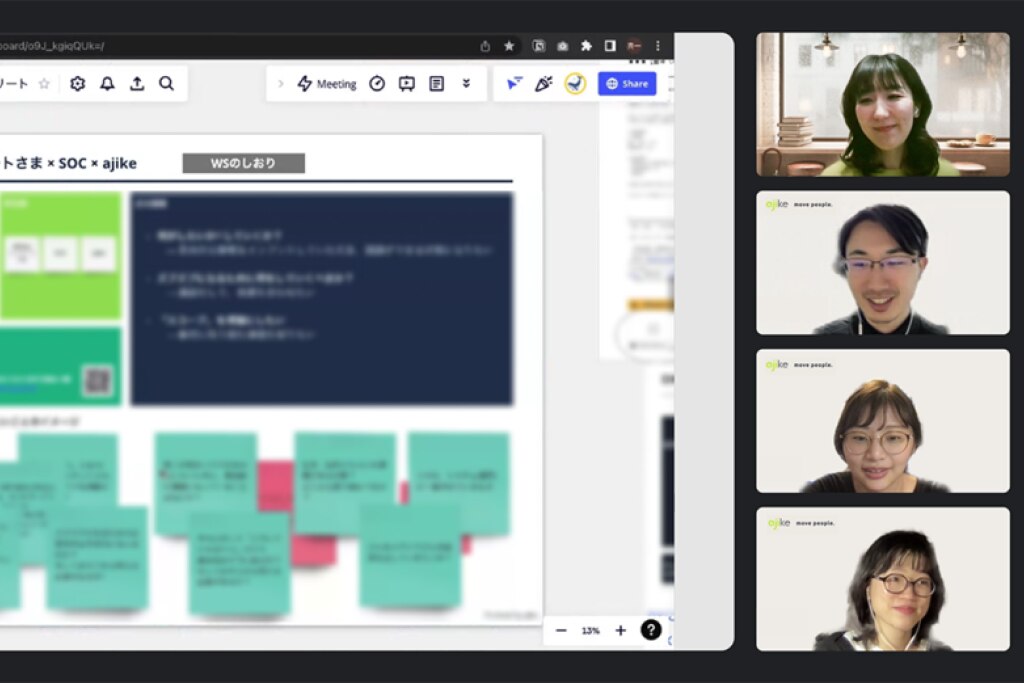Select the pink sticky note
1024x683 pixels.
[x=275, y=484]
